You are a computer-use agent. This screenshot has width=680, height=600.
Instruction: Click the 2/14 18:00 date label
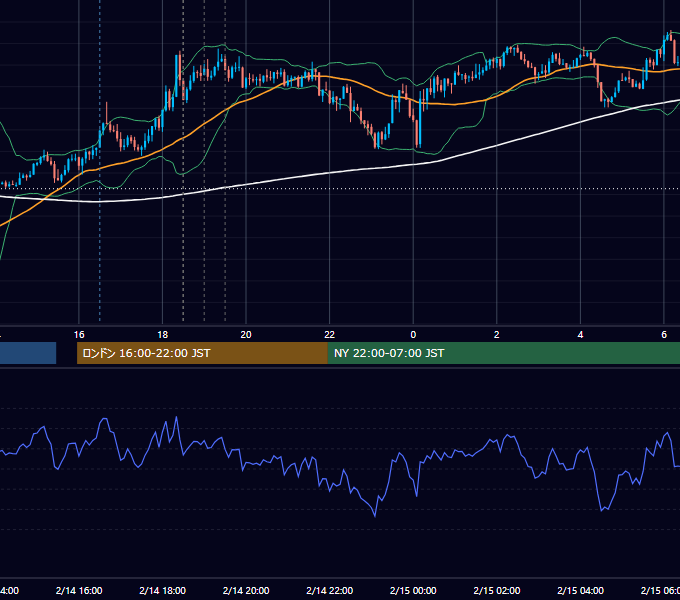click(x=163, y=590)
